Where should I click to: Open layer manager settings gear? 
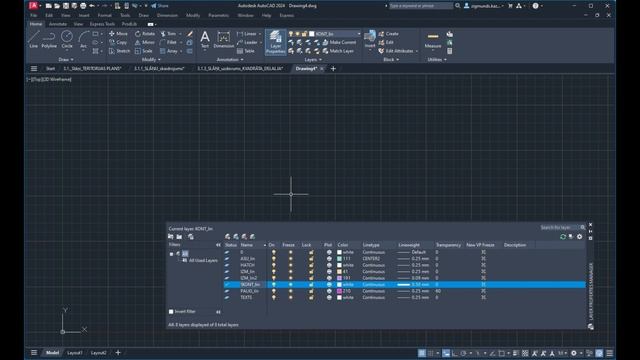point(580,237)
